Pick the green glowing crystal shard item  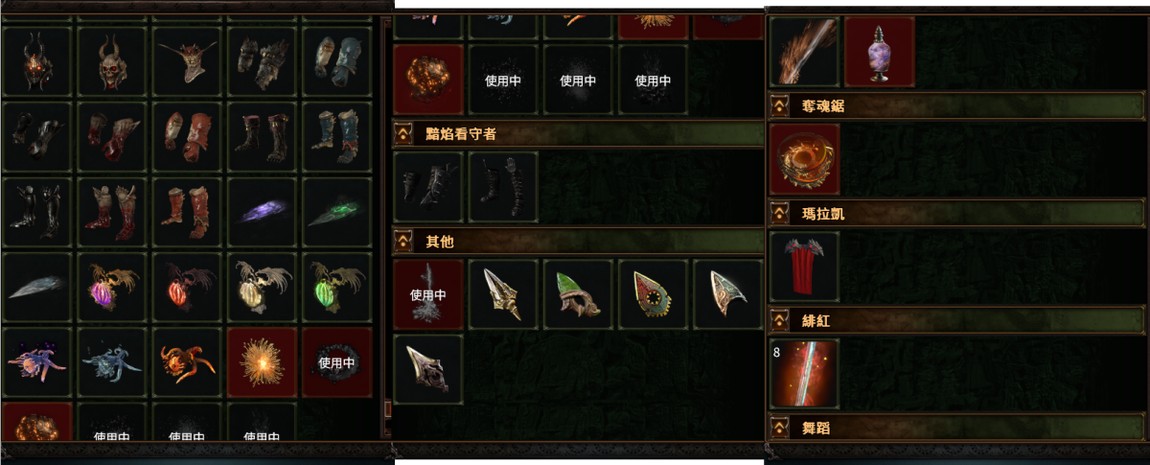point(337,212)
